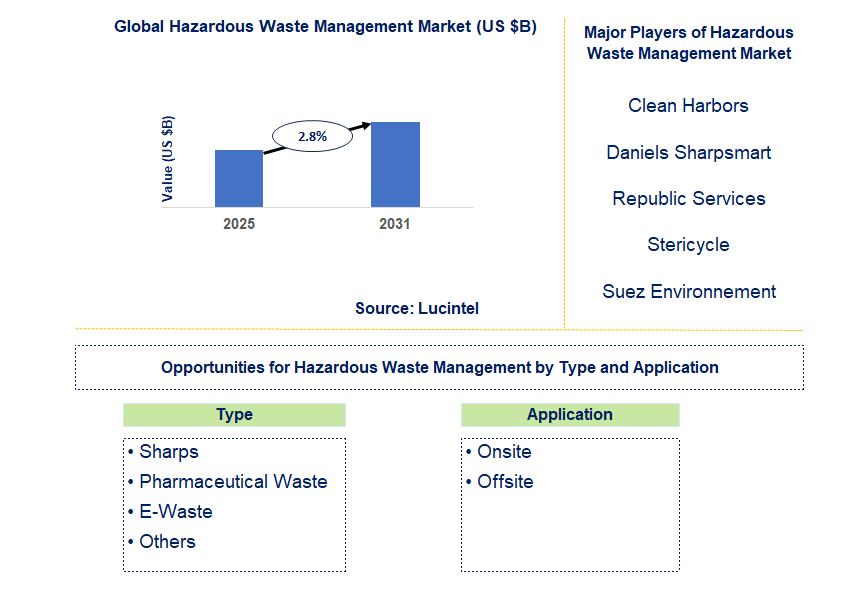Select Daniels Sharpsmart in players list
Viewport: 868px width, 592px height.
click(689, 152)
